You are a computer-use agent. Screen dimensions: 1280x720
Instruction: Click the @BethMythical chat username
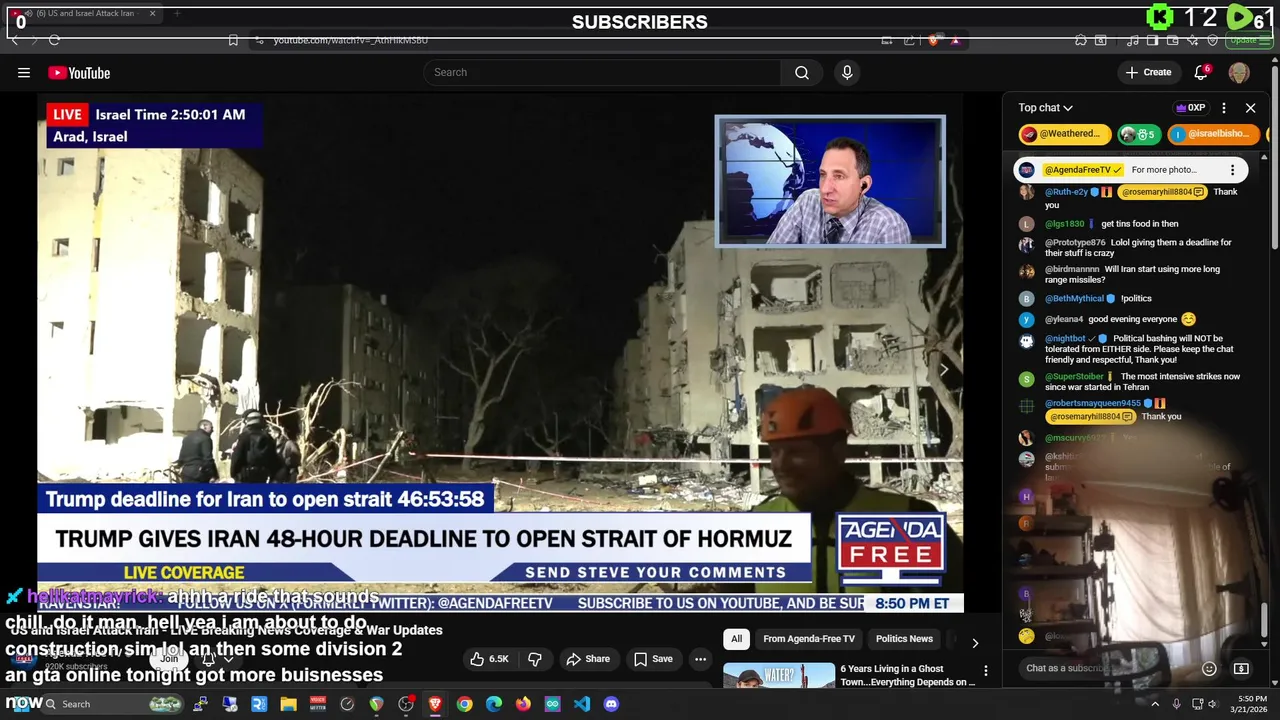point(1074,298)
